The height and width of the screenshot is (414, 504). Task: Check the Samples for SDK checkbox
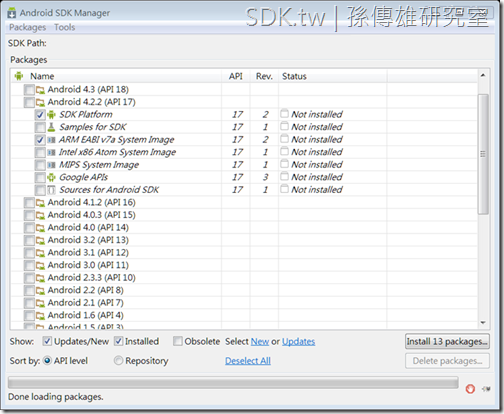40,127
